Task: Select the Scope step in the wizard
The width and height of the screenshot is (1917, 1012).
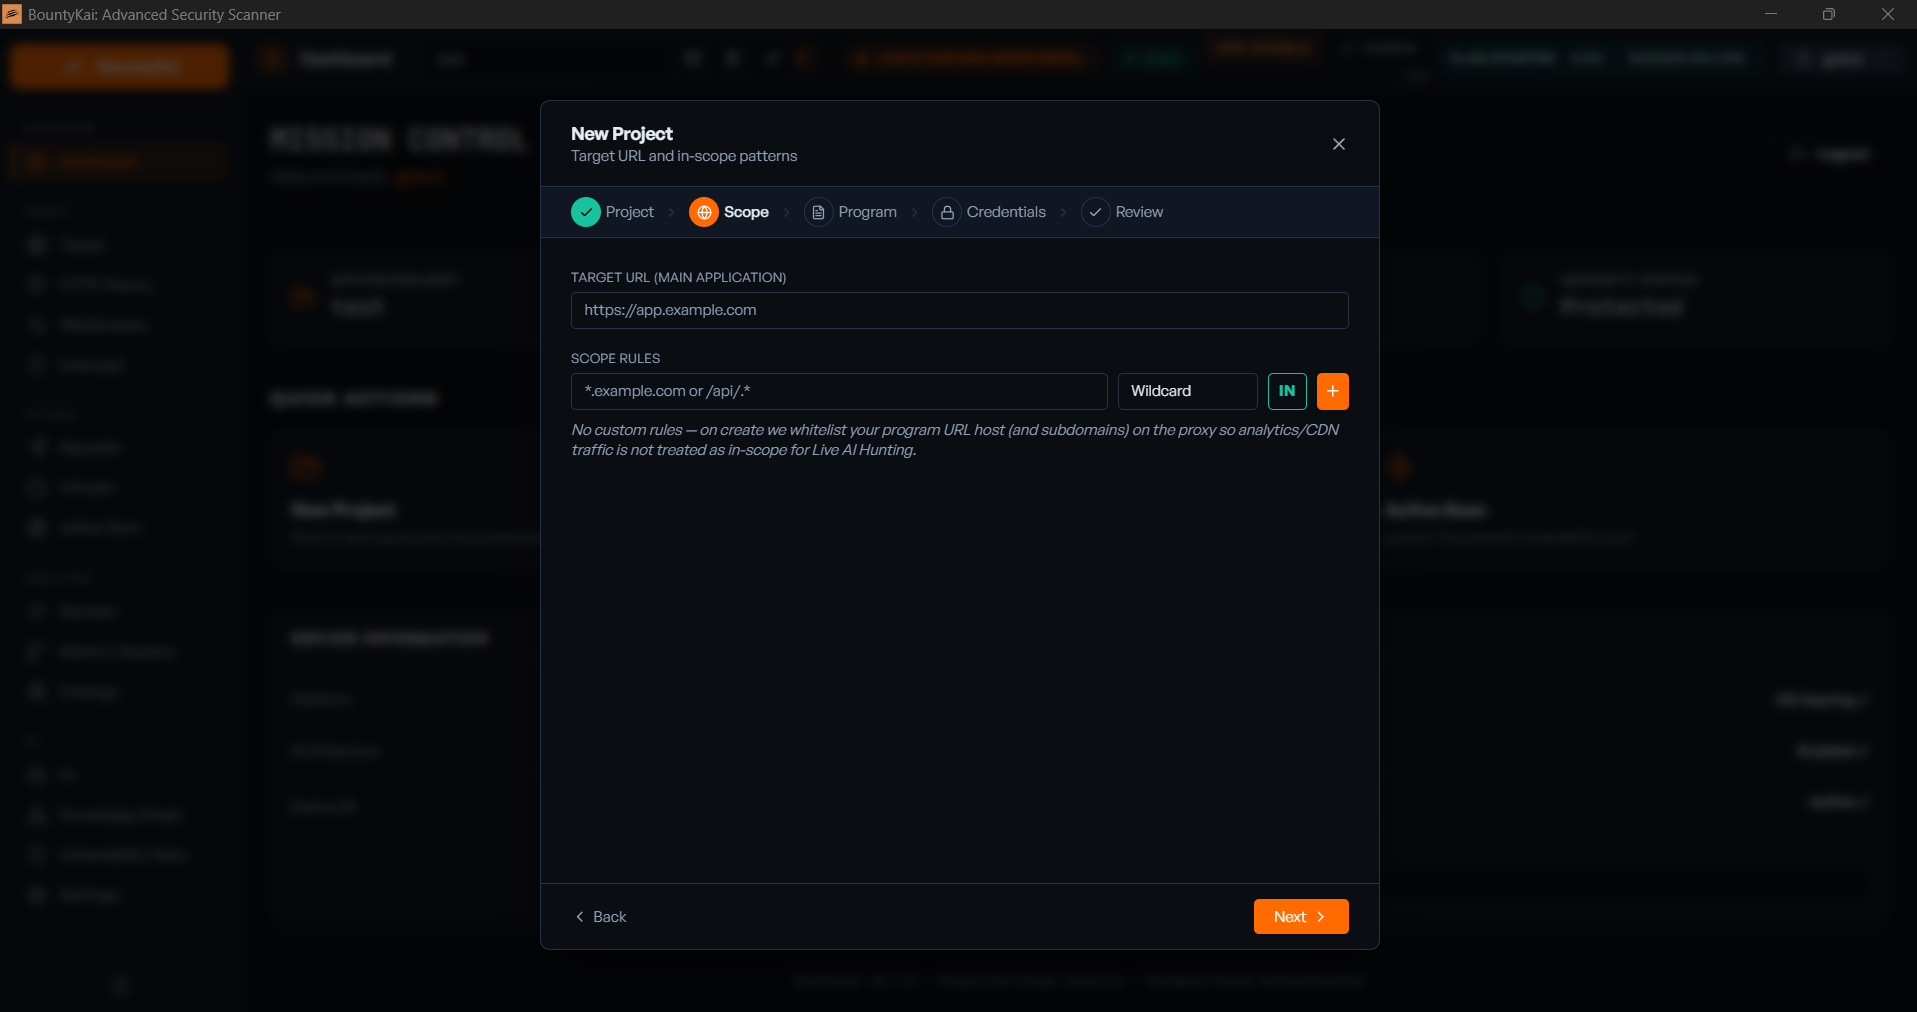Action: [x=729, y=212]
